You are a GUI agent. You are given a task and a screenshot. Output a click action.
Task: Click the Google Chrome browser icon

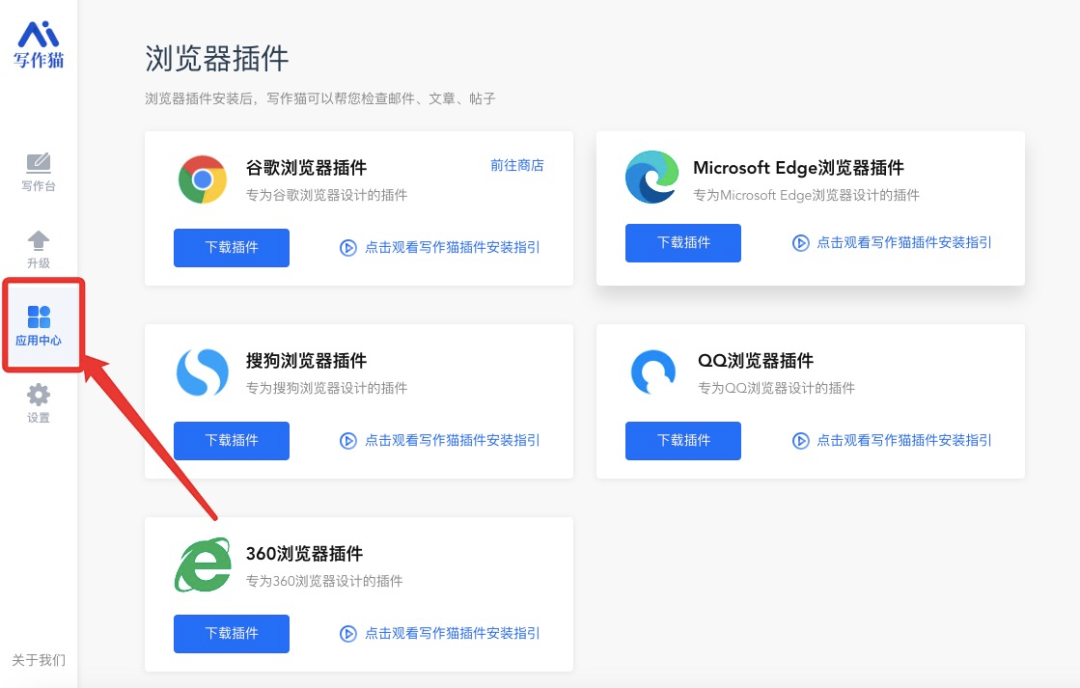(x=202, y=179)
